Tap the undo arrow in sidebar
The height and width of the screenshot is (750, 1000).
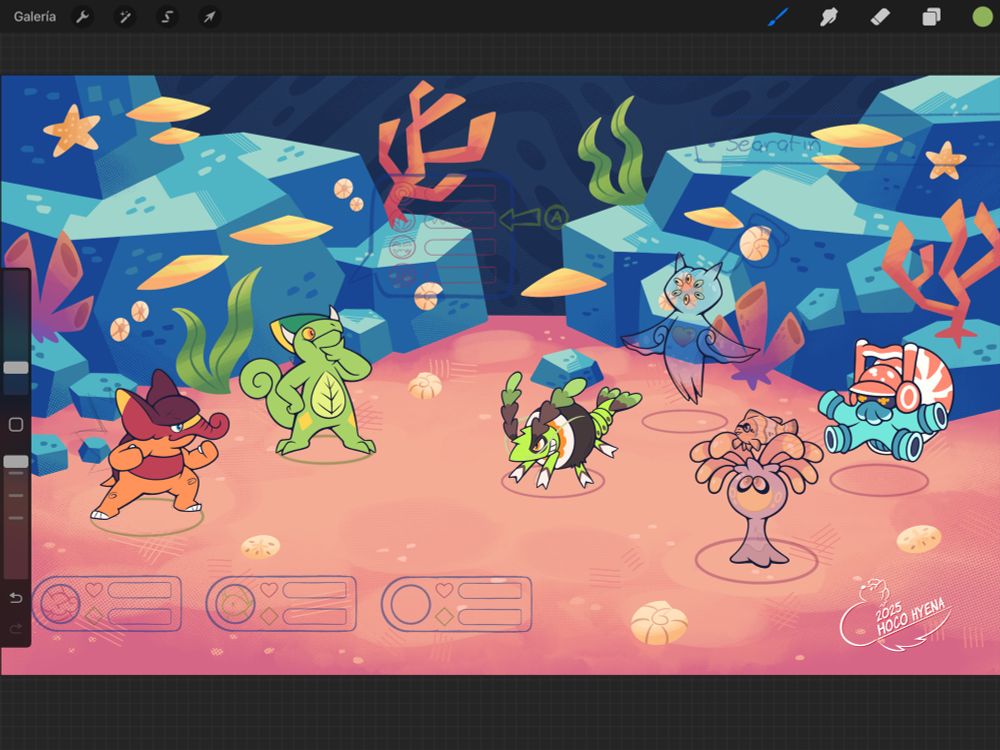pyautogui.click(x=16, y=598)
